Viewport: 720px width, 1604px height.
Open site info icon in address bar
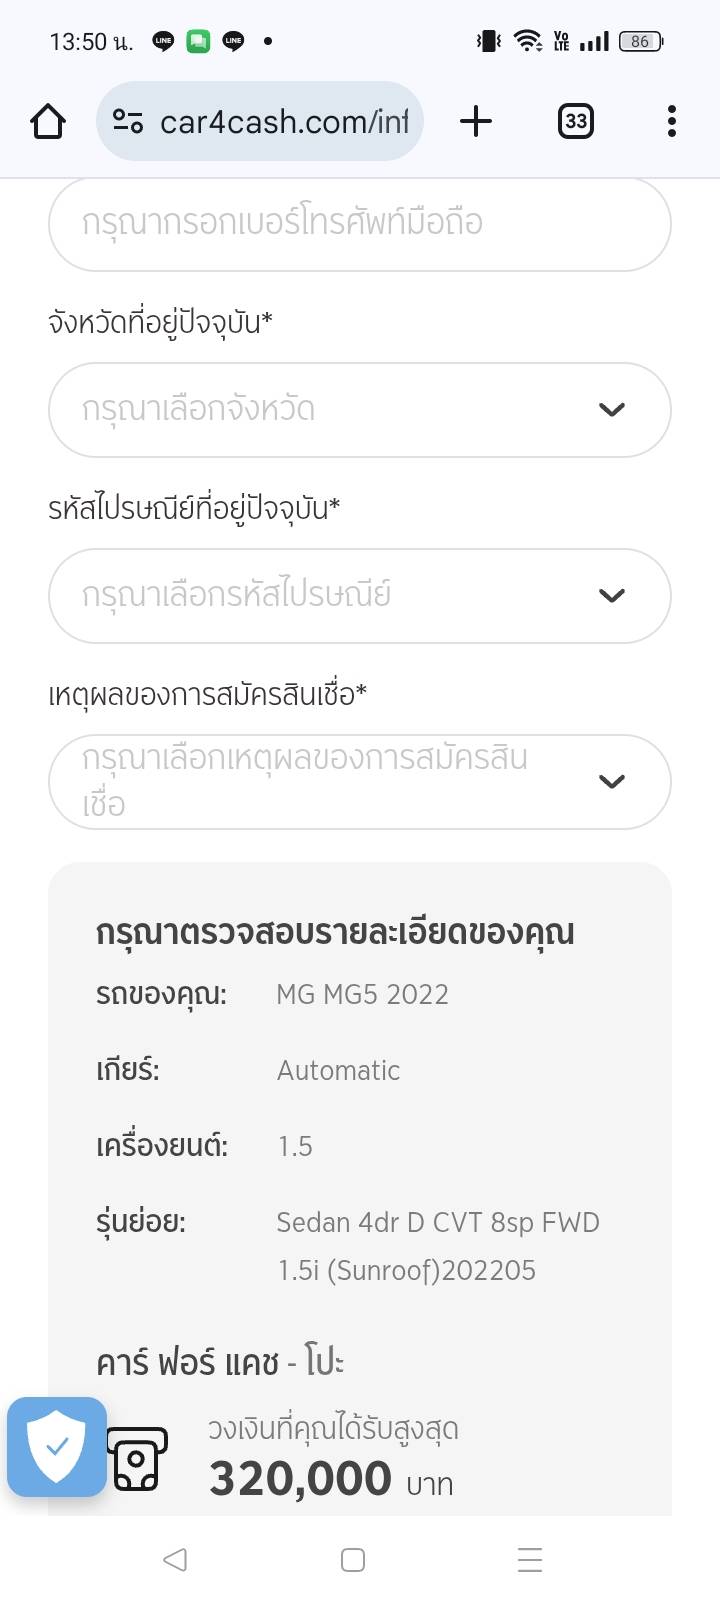[x=128, y=122]
